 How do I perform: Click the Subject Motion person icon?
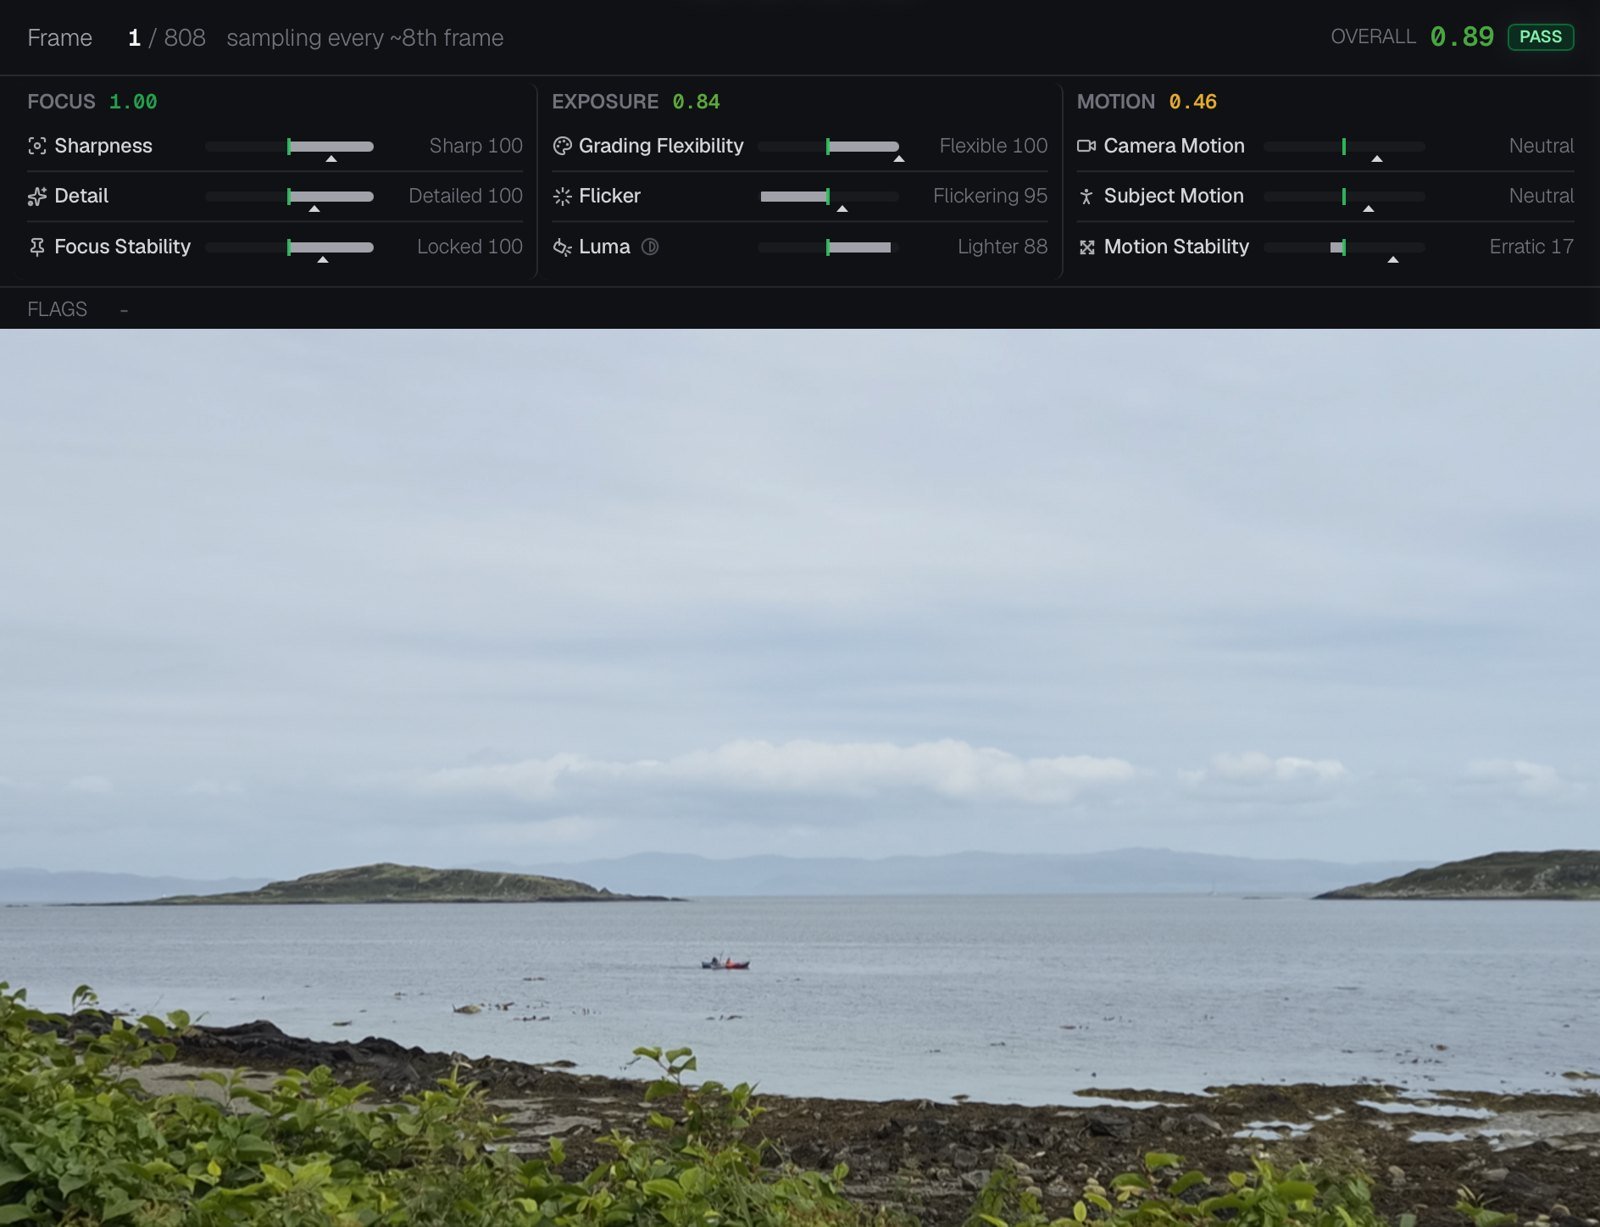(x=1086, y=196)
